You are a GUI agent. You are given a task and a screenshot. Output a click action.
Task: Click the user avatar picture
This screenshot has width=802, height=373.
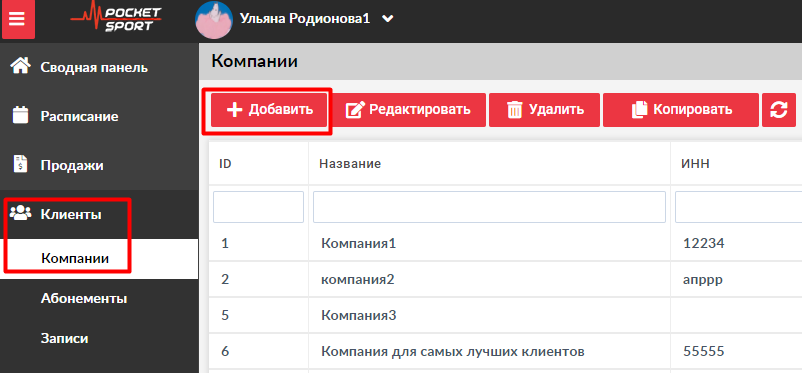click(213, 19)
